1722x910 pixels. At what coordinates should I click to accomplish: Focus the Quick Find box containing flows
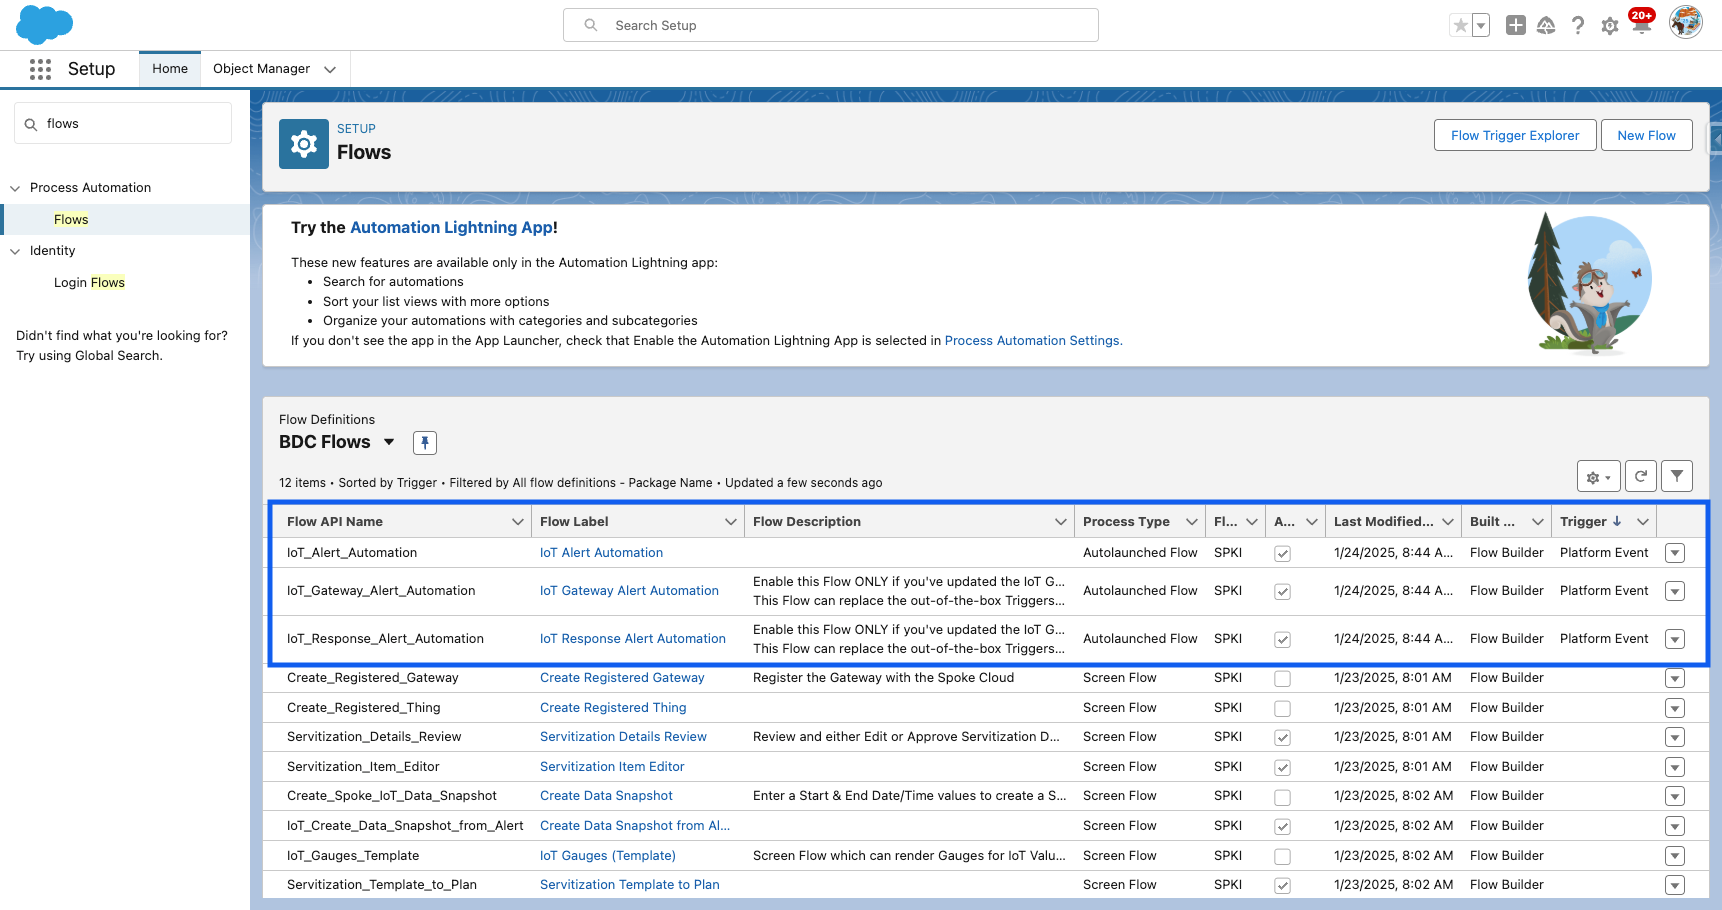click(x=123, y=124)
